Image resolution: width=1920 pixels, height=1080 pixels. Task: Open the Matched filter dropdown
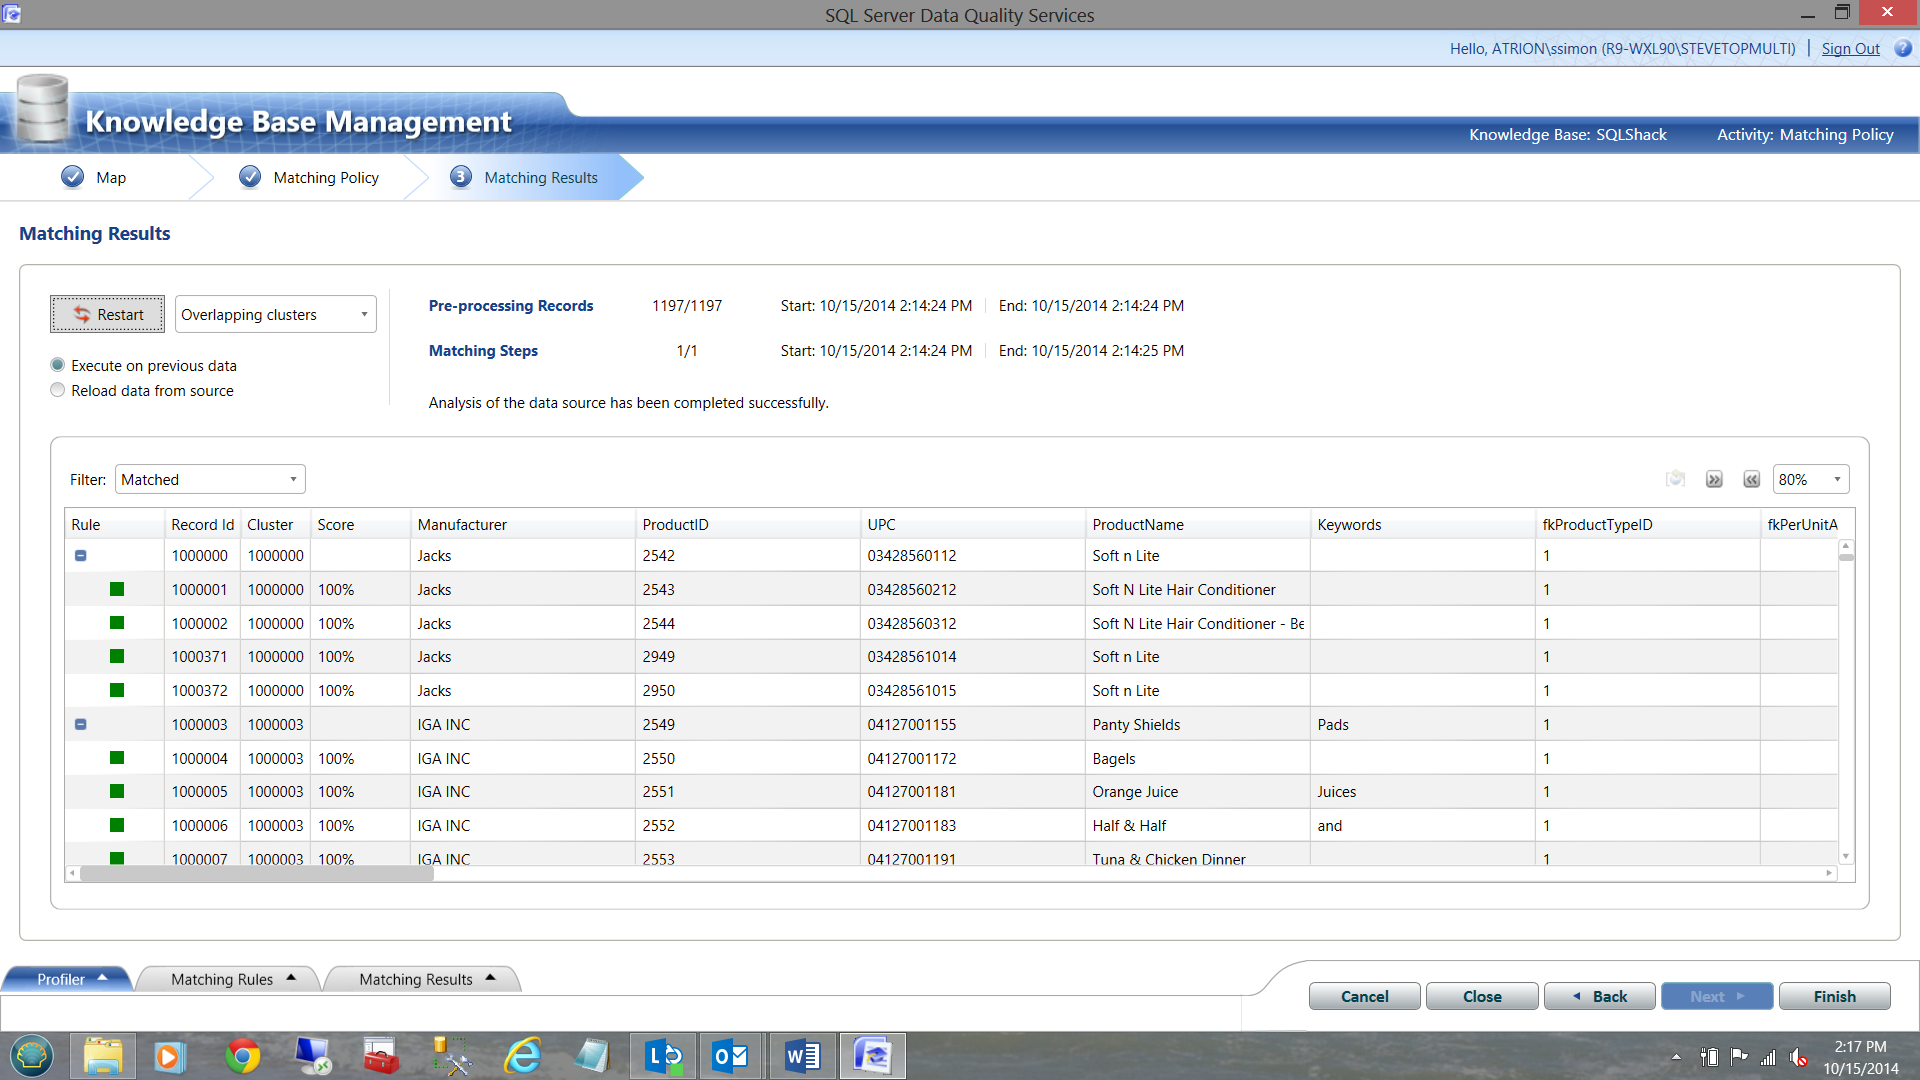(210, 480)
